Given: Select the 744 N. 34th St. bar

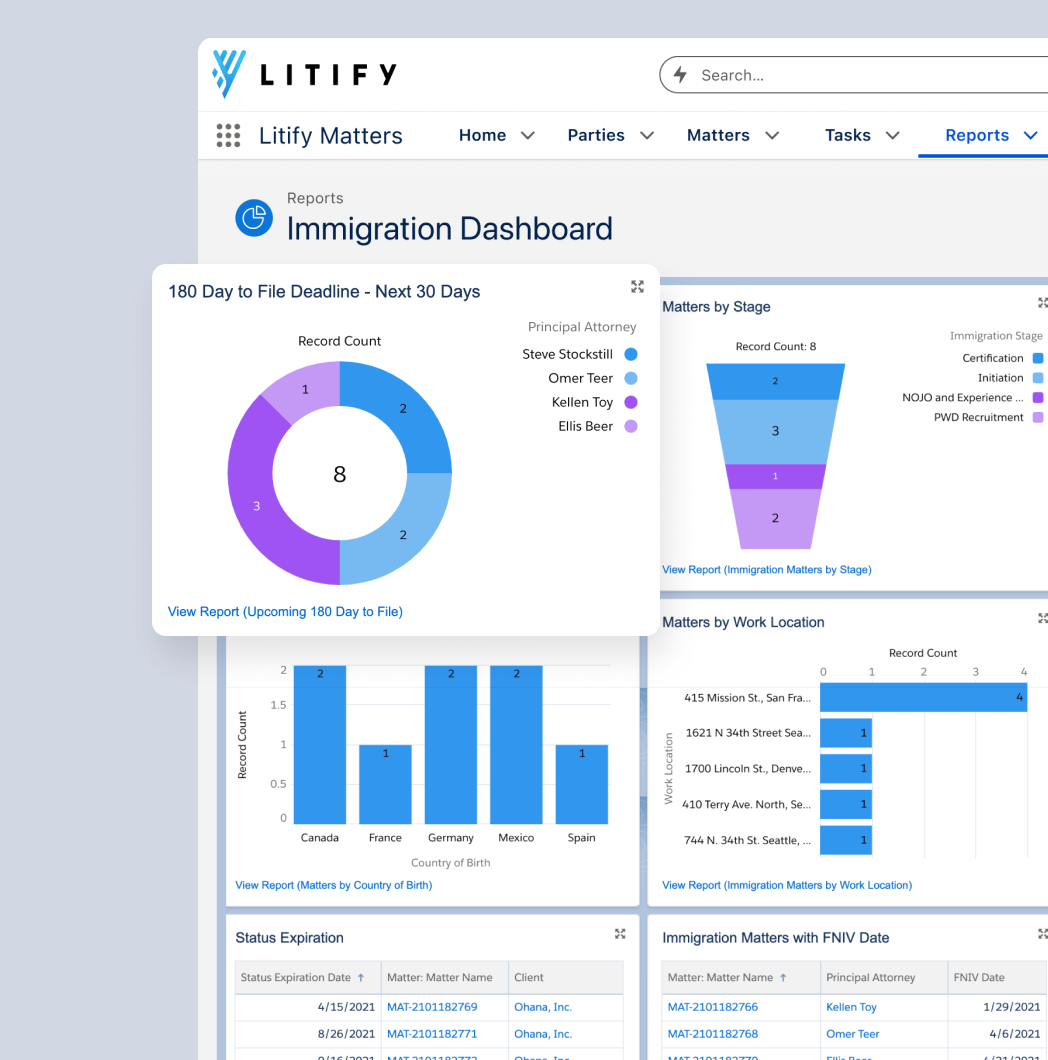Looking at the screenshot, I should point(846,840).
